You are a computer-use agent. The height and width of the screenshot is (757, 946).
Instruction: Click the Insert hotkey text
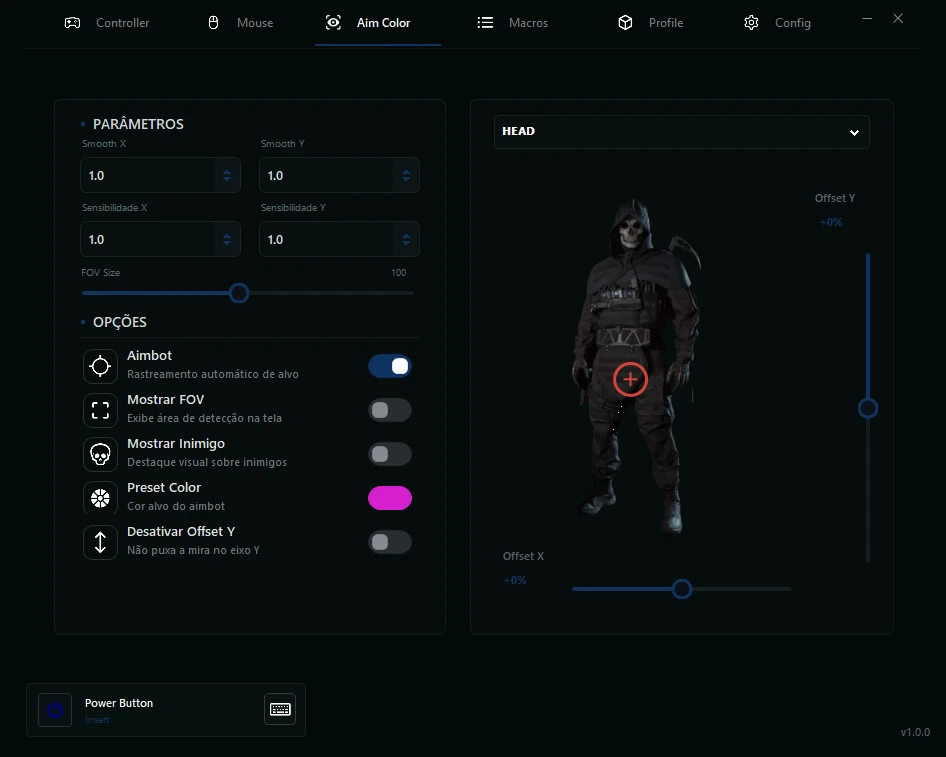[x=97, y=720]
